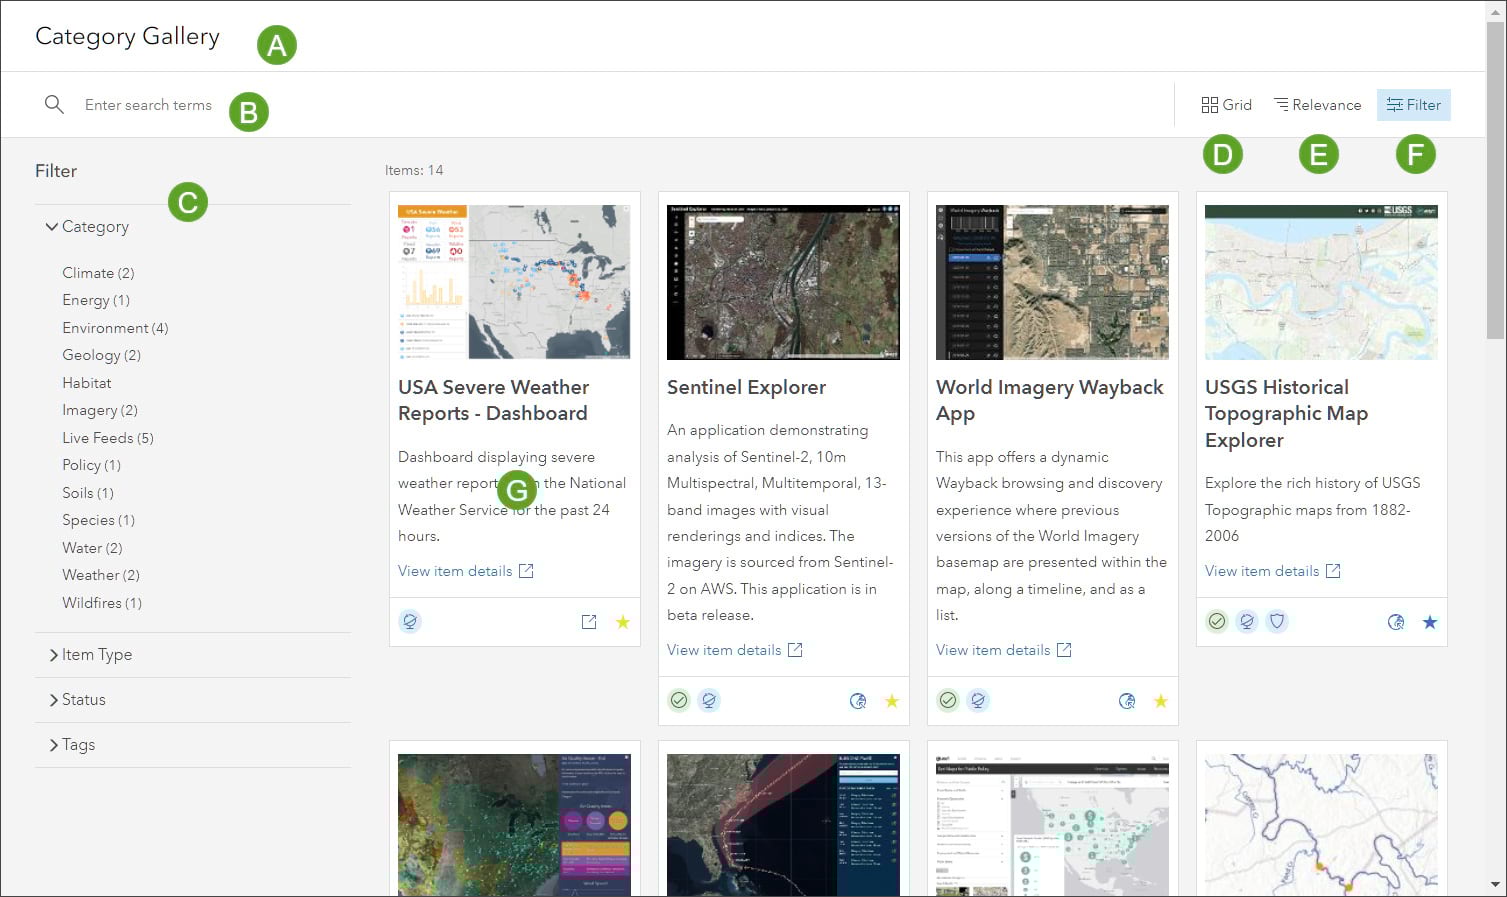The height and width of the screenshot is (897, 1507).
Task: Click the vertical scrollbar thumb
Action: pos(1496,180)
